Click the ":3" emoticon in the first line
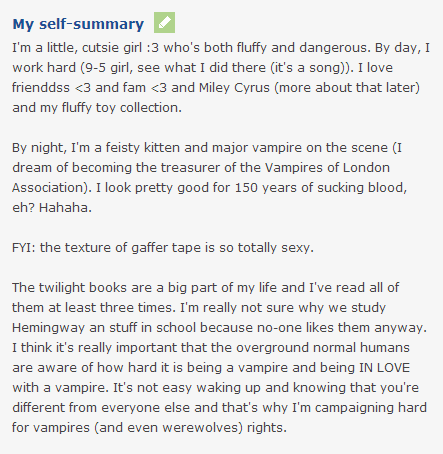The height and width of the screenshot is (454, 443). [153, 48]
